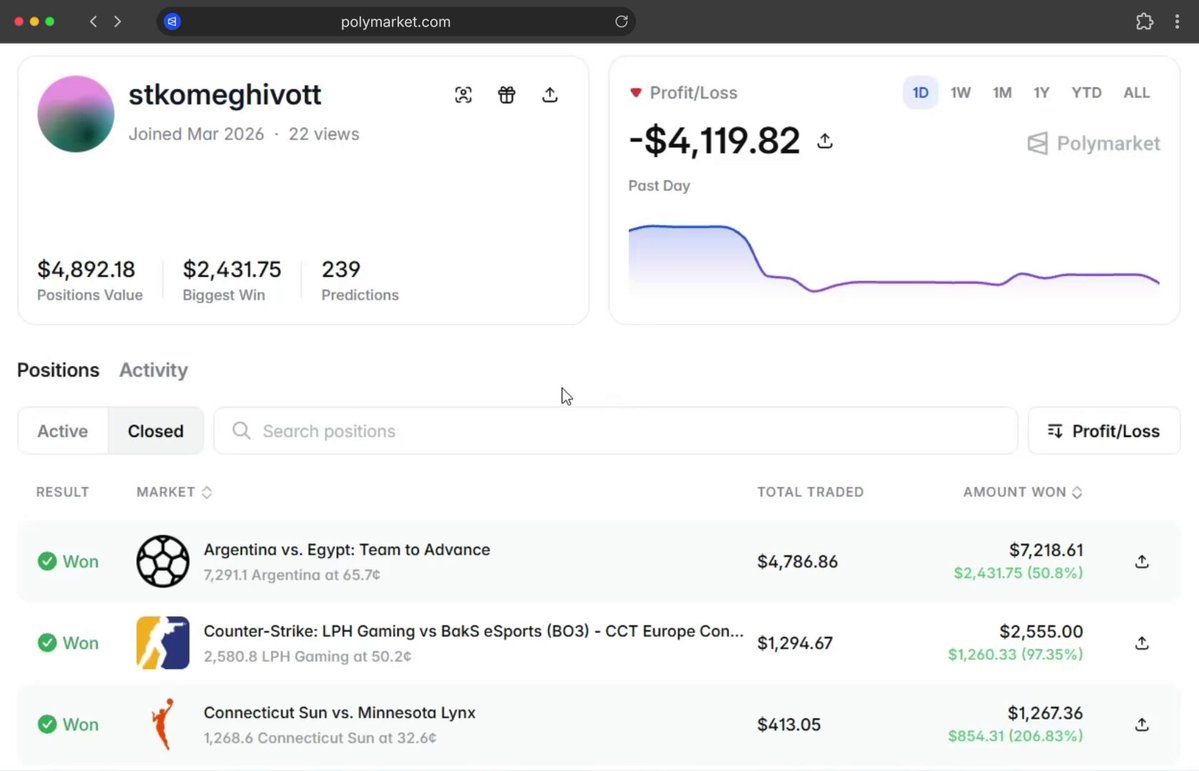This screenshot has height=771, width=1199.
Task: Click the soccer ball market icon
Action: click(163, 561)
